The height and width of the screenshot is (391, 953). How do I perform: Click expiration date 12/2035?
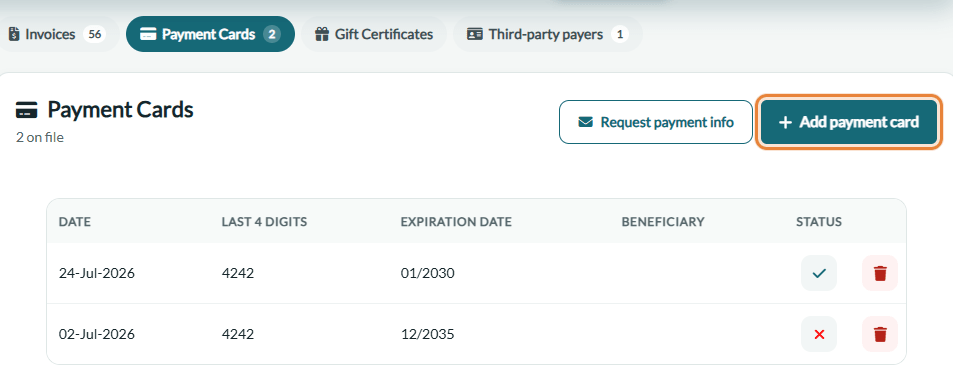pyautogui.click(x=427, y=334)
